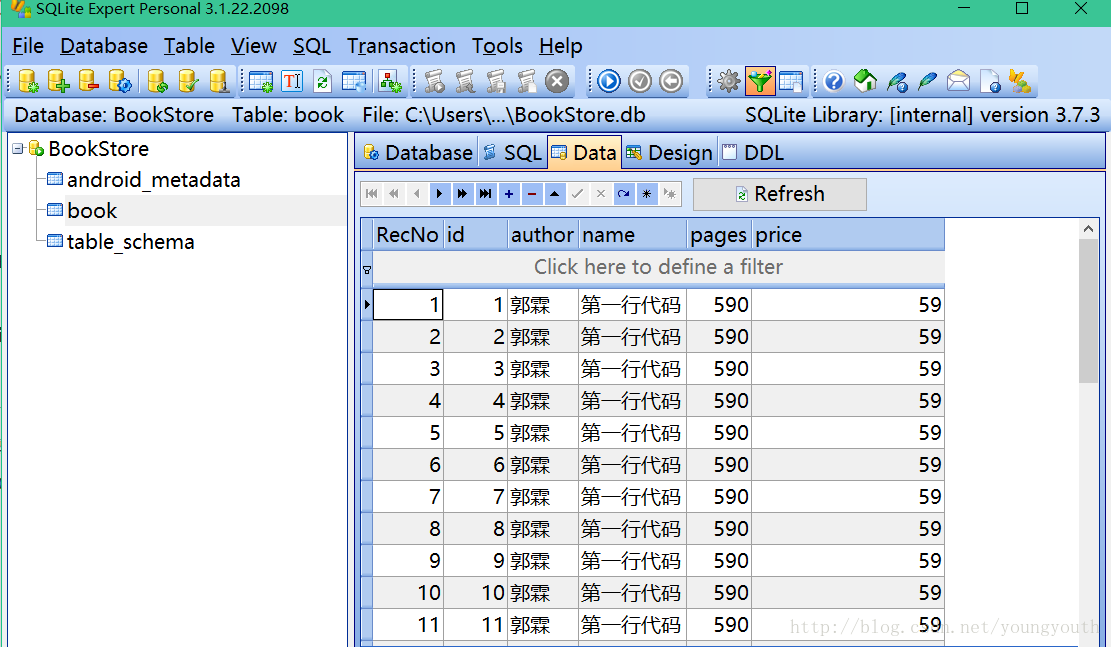Click here to define a filter row
The height and width of the screenshot is (647, 1111).
click(658, 267)
